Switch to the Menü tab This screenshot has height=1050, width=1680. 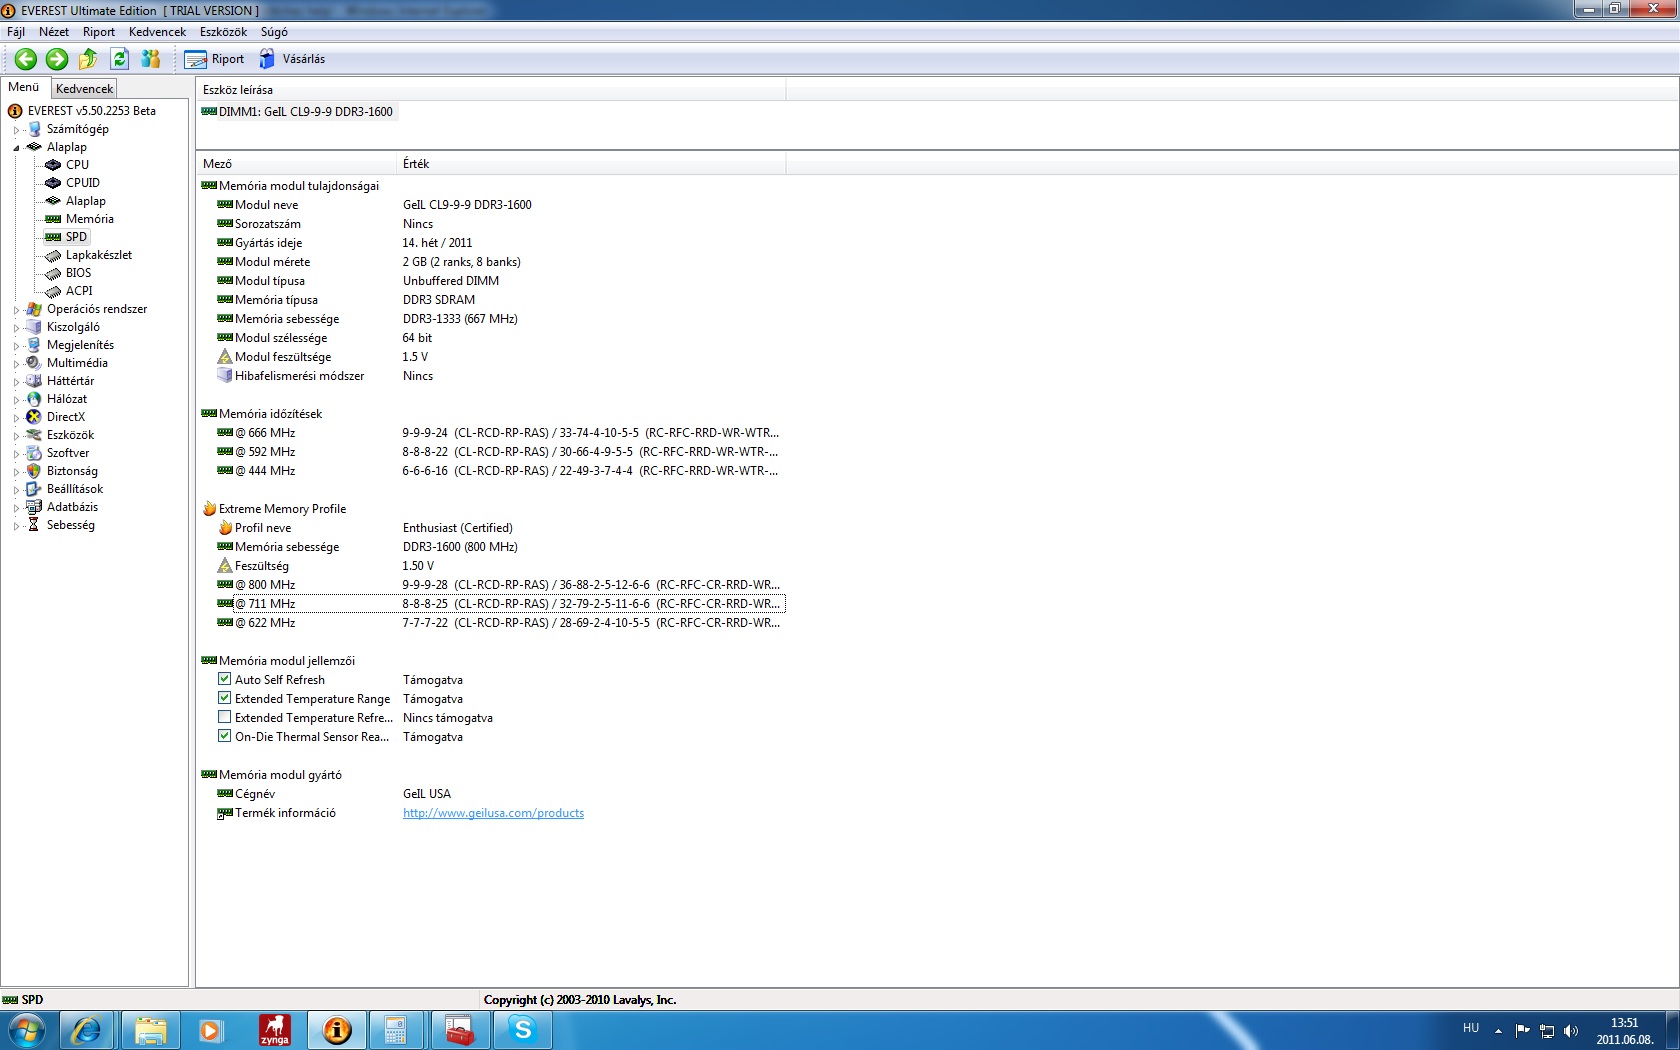tap(24, 87)
